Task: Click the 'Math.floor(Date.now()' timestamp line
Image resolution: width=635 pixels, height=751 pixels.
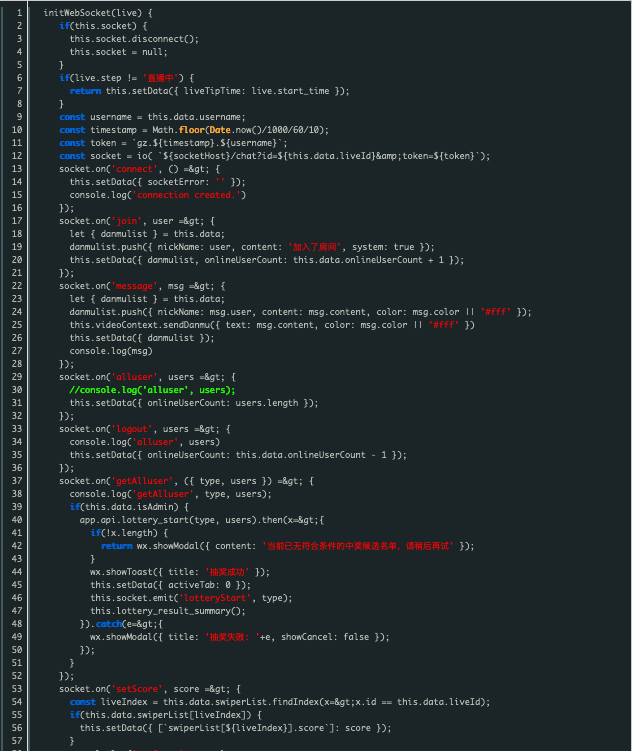Action: [x=194, y=130]
